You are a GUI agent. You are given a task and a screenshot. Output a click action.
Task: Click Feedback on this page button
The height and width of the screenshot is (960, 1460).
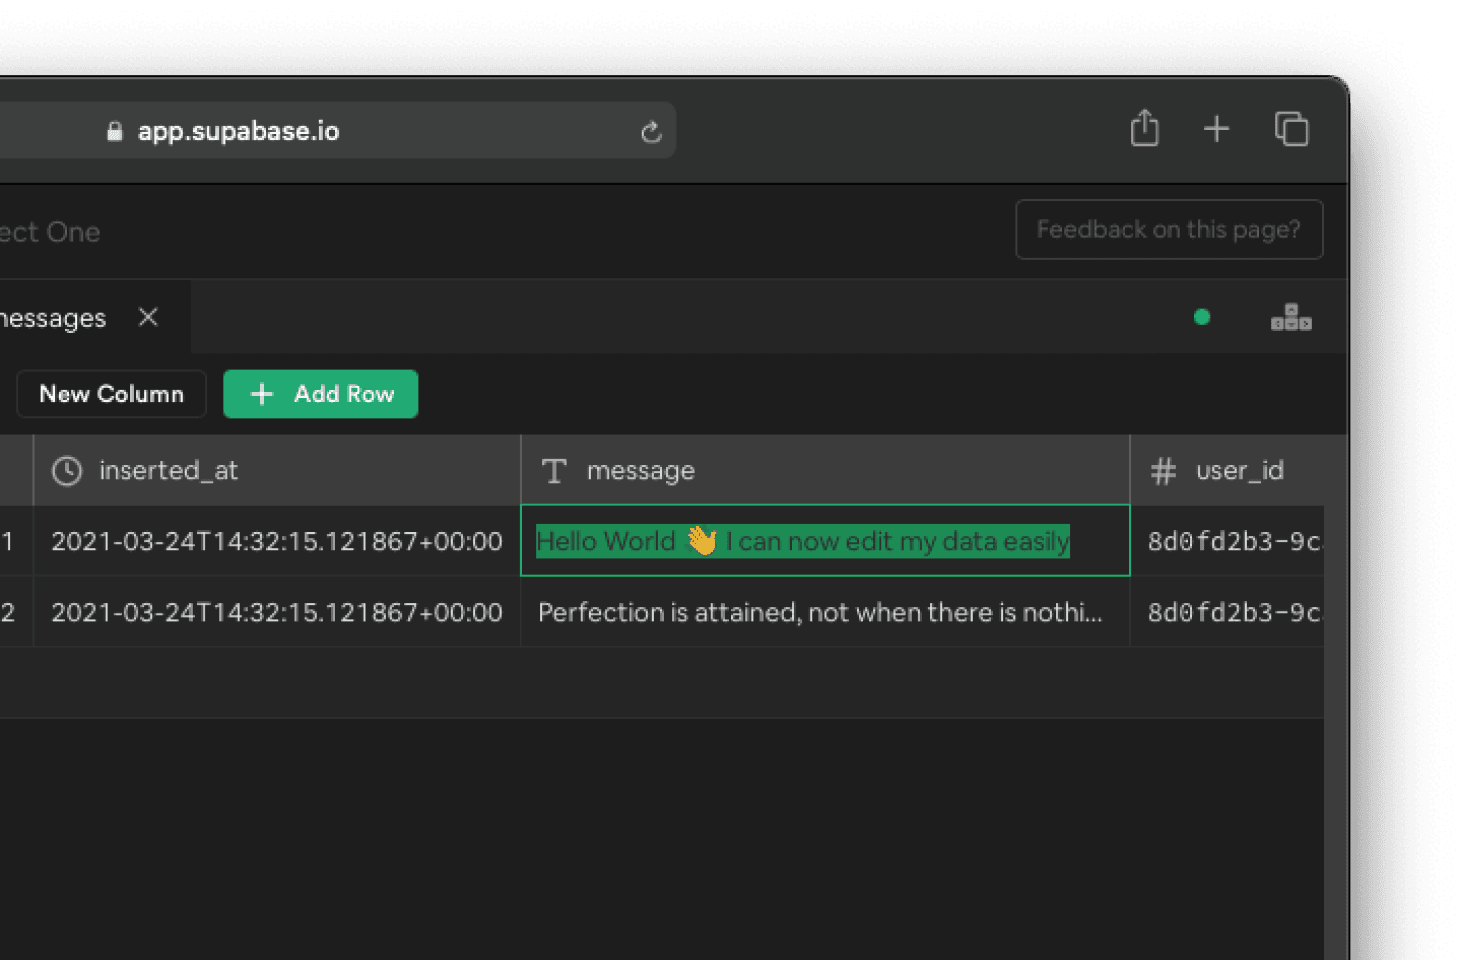pyautogui.click(x=1168, y=230)
